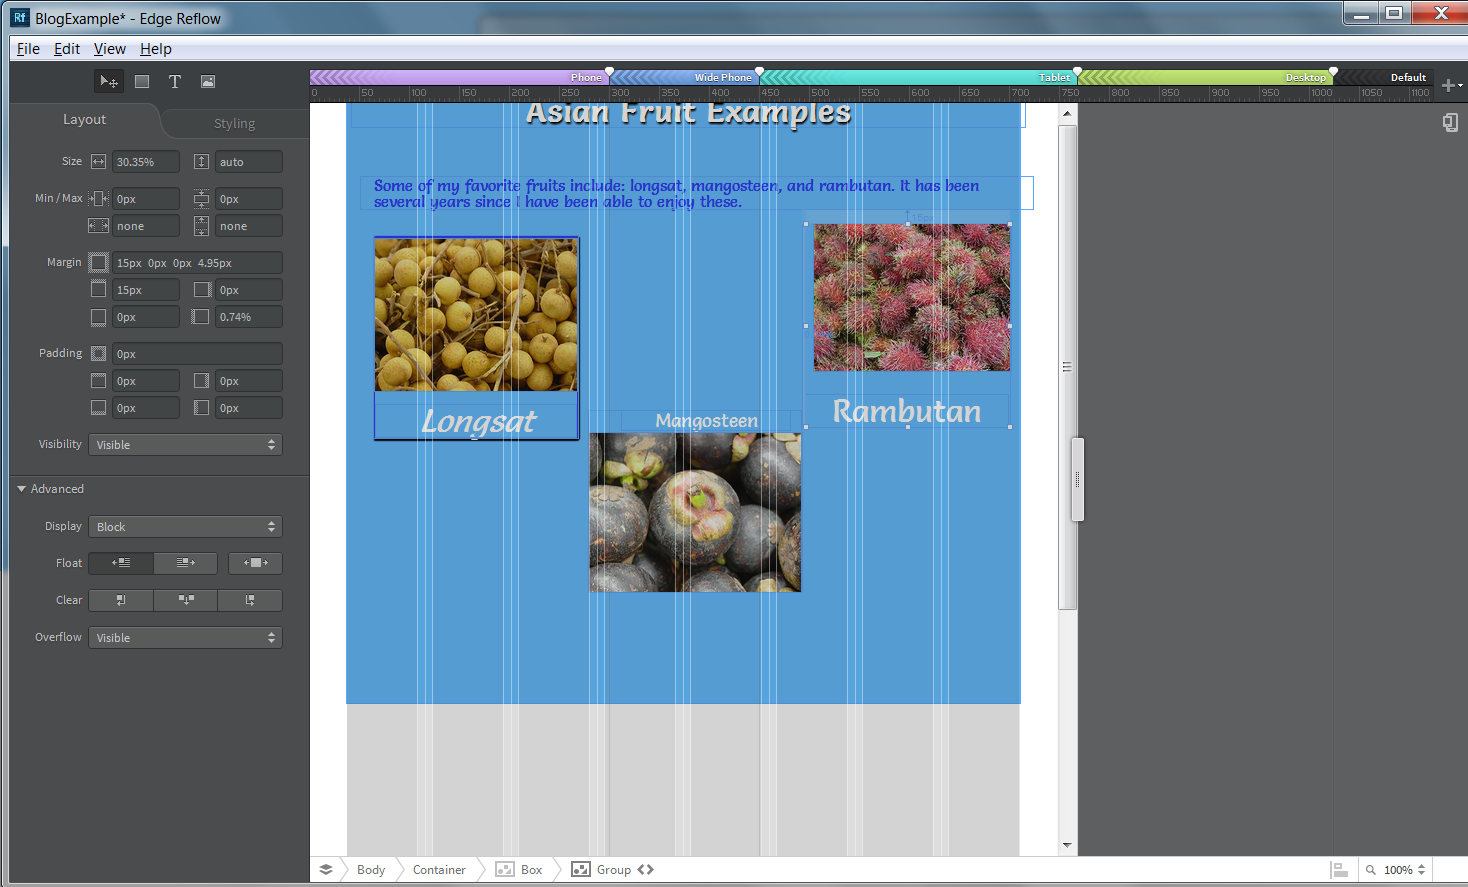Enable clear both option
Viewport: 1468px width, 887px height.
coord(186,600)
